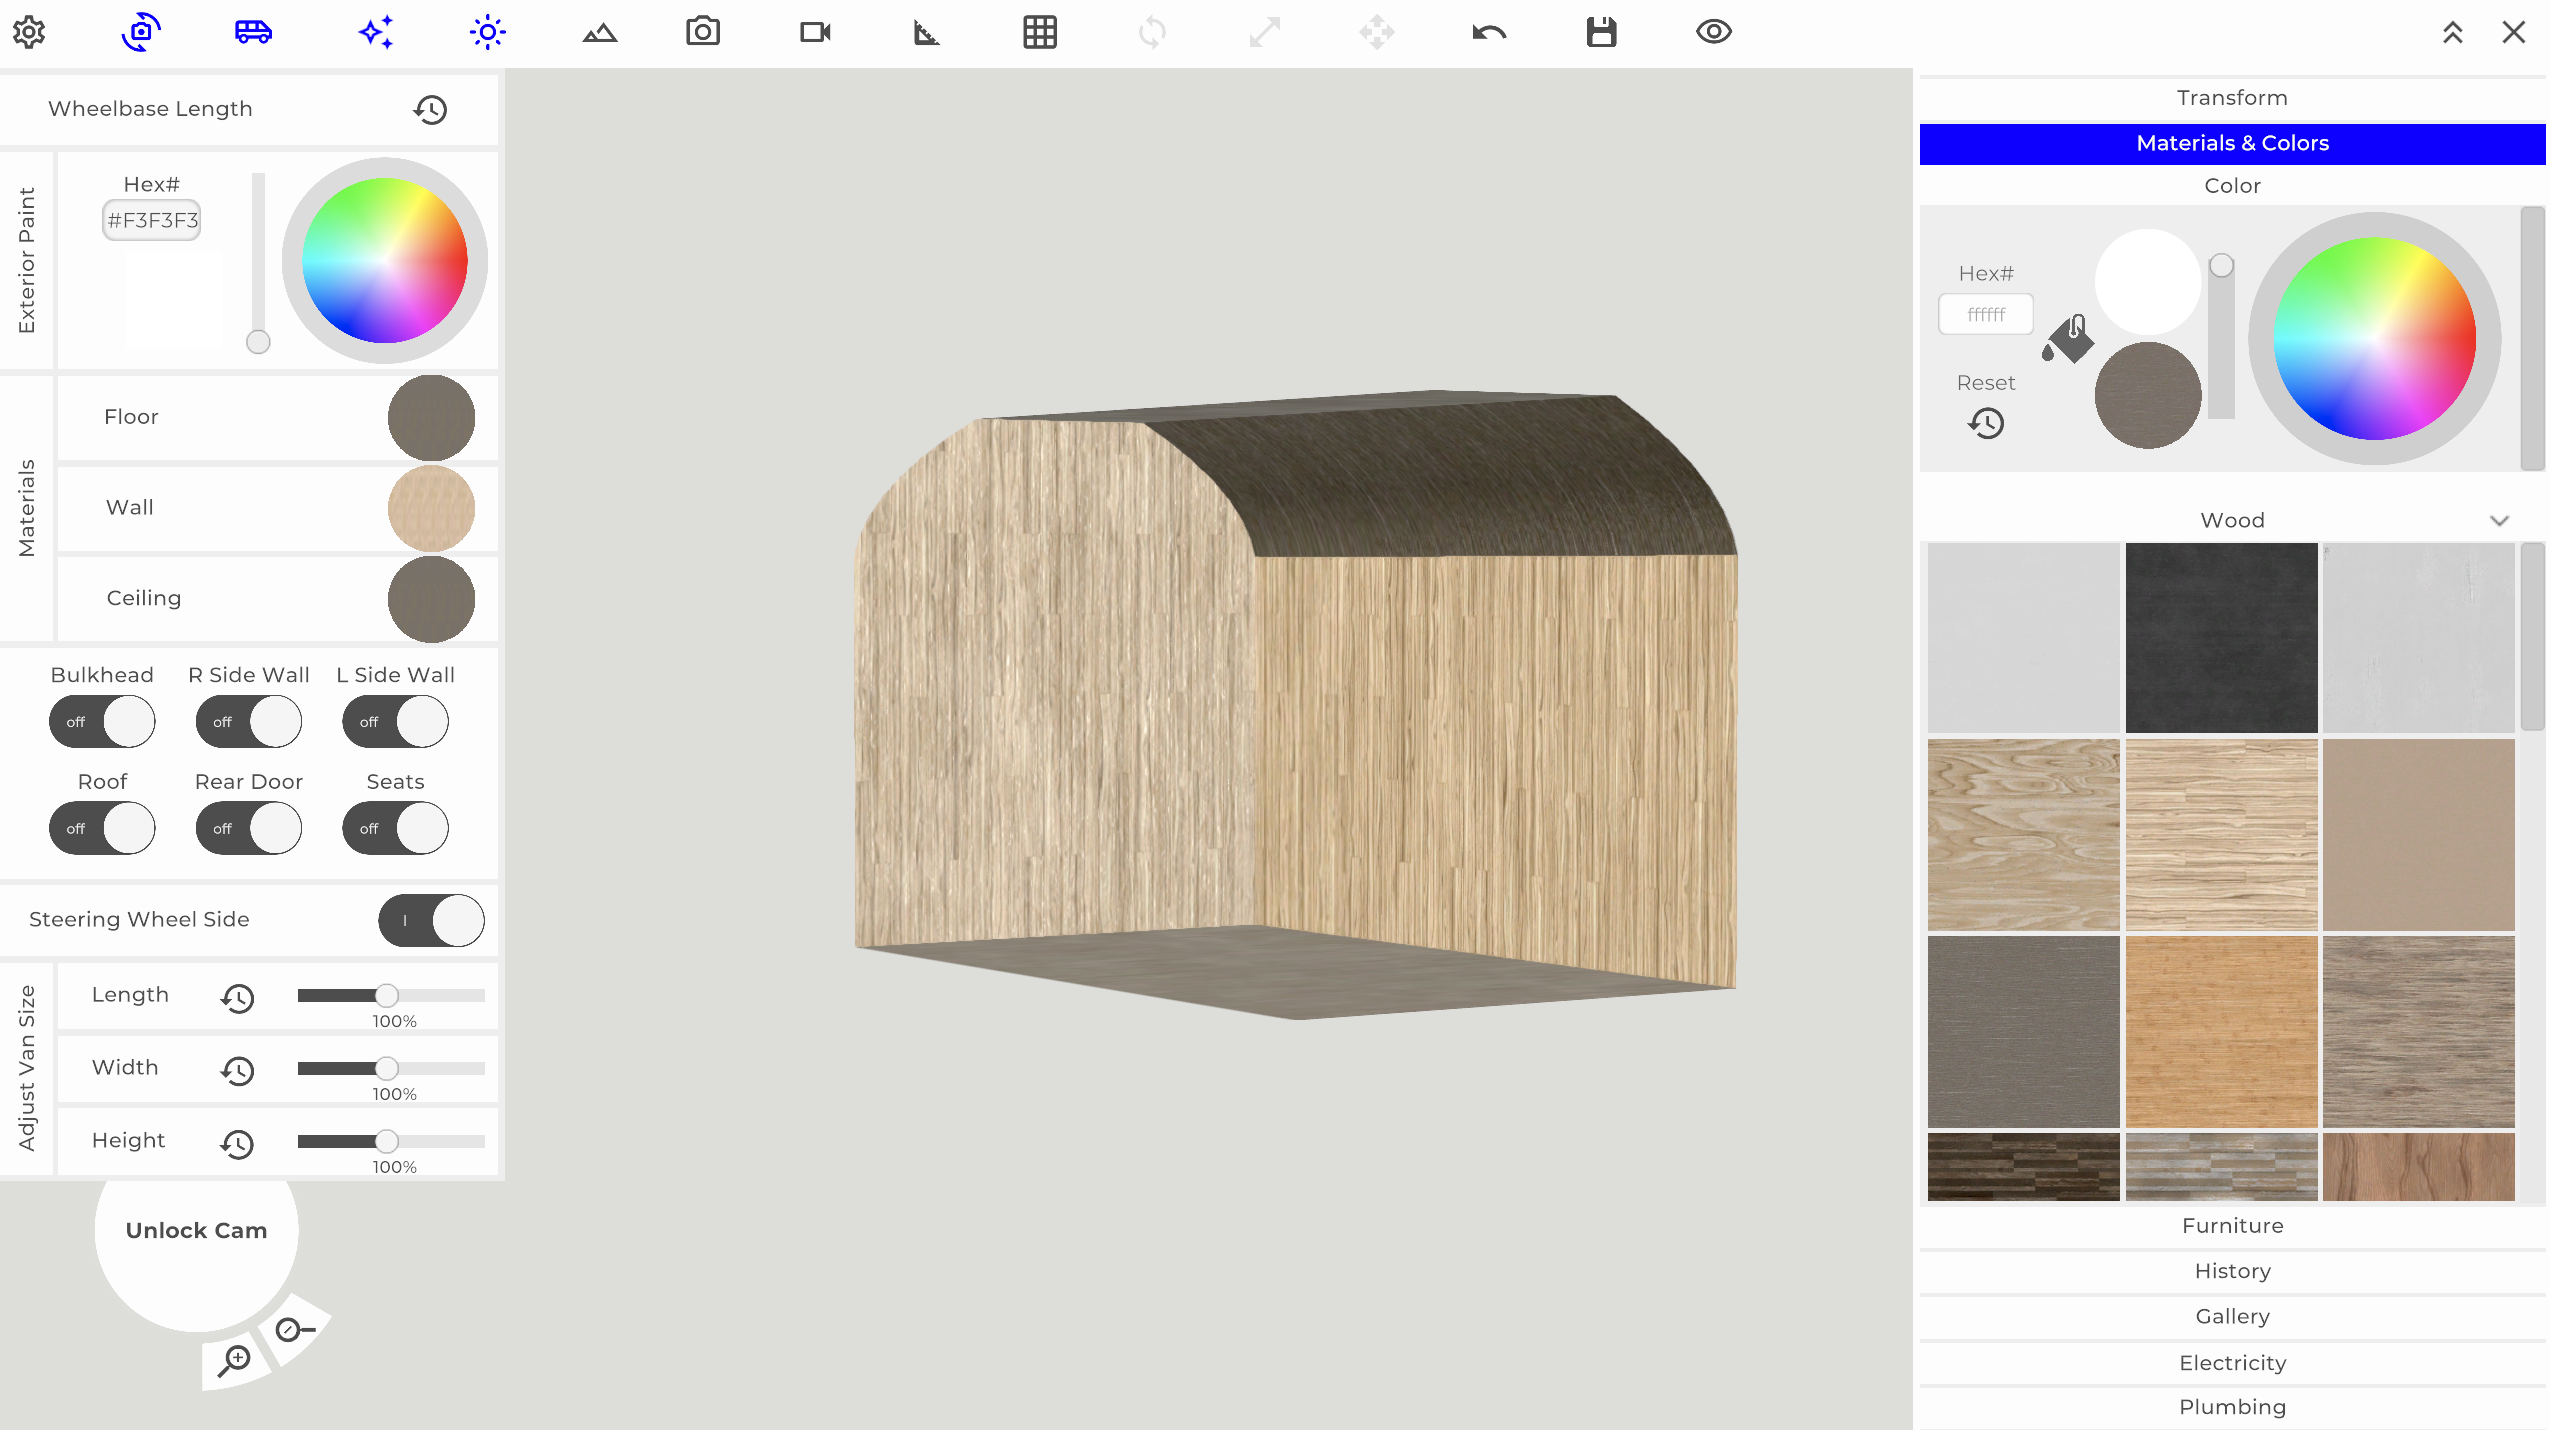
Task: Toggle the R Side Wall switch
Action: point(248,722)
